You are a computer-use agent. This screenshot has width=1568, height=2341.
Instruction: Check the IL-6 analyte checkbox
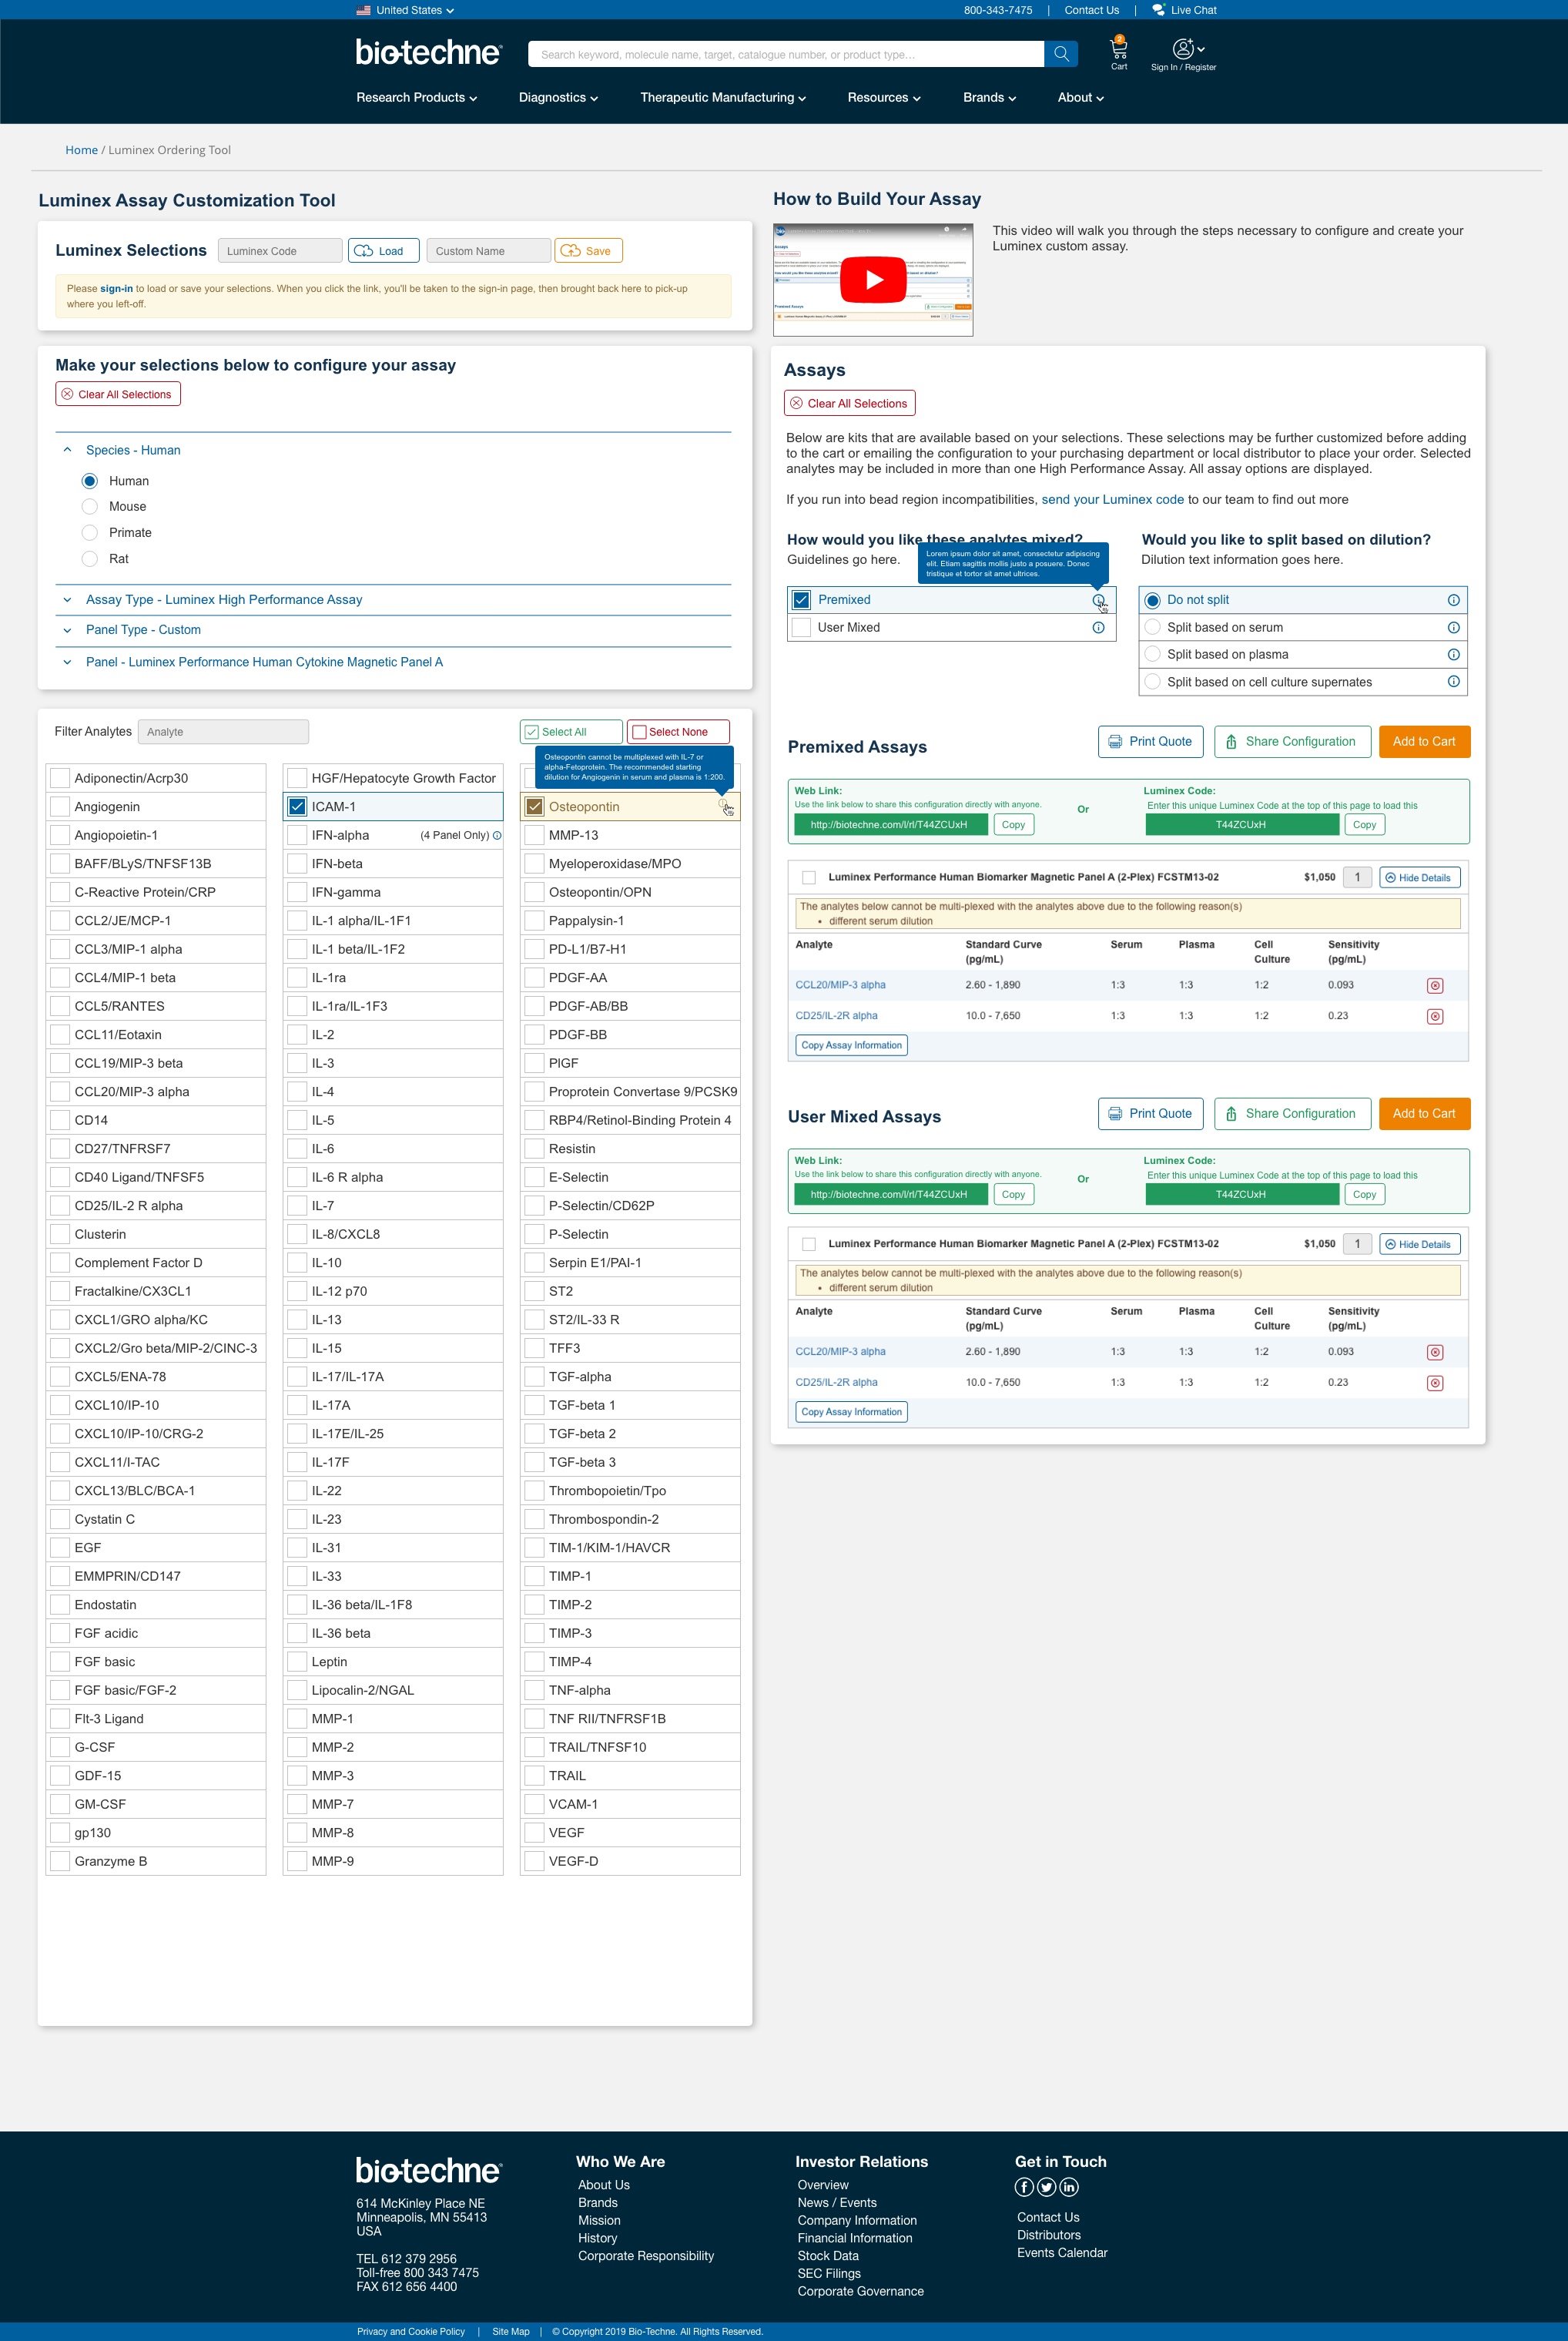point(297,1149)
